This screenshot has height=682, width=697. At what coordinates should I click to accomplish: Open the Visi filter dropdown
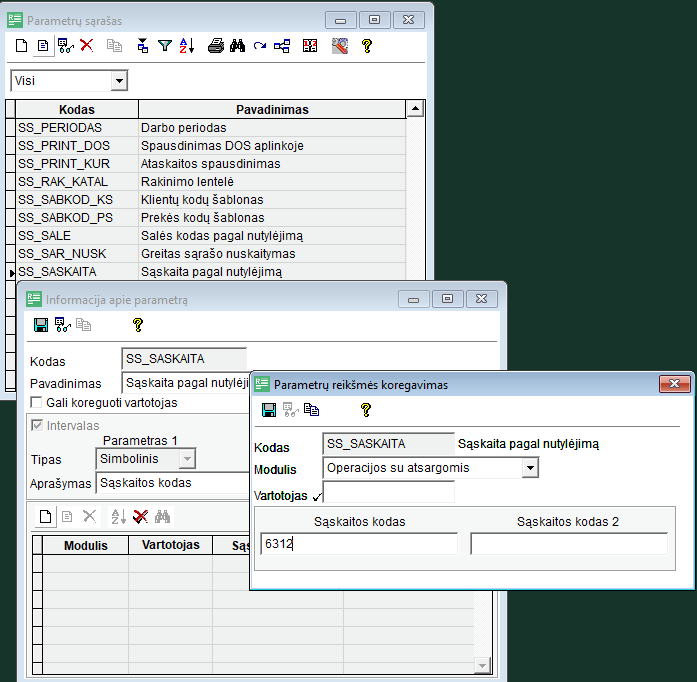pyautogui.click(x=119, y=81)
